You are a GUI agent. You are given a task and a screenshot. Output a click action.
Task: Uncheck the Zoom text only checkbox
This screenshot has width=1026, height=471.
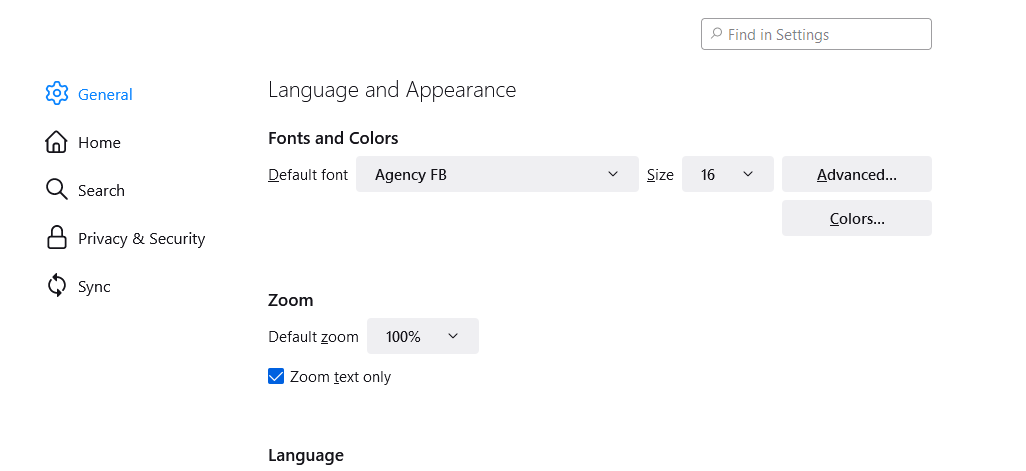[276, 376]
